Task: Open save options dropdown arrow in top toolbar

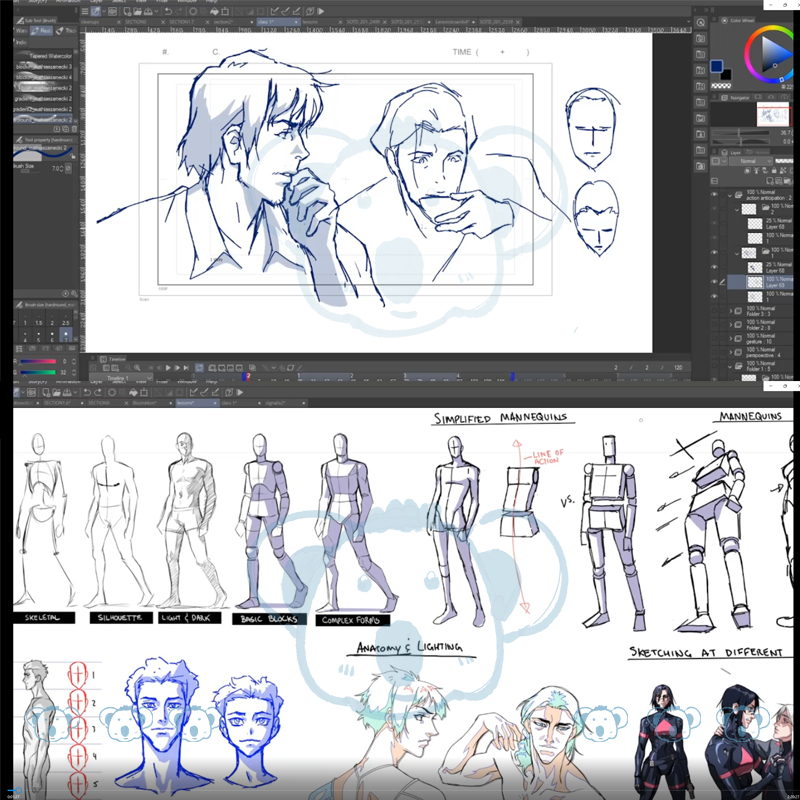Action: [x=155, y=11]
